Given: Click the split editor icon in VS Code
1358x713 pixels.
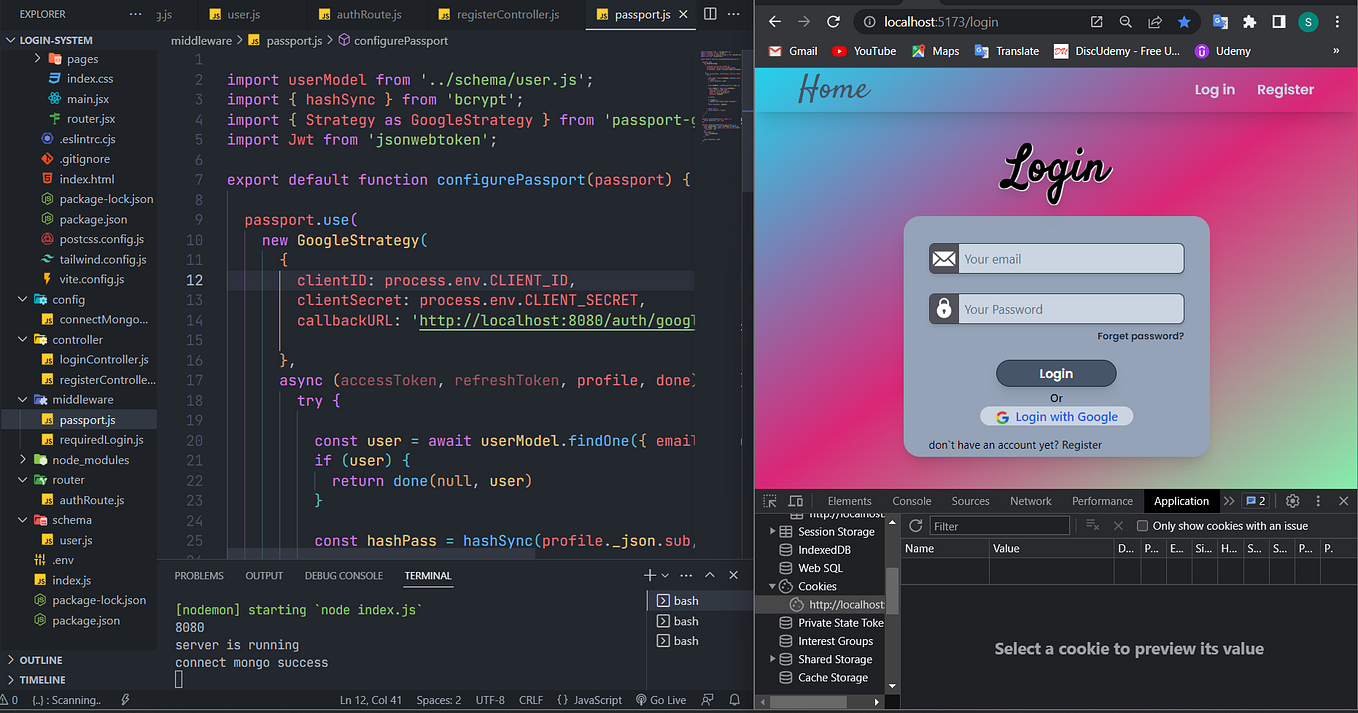Looking at the screenshot, I should point(711,12).
